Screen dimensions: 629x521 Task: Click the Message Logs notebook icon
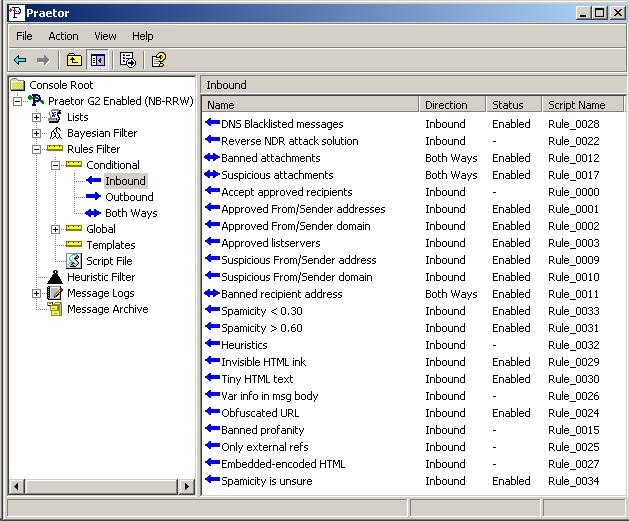(x=55, y=293)
